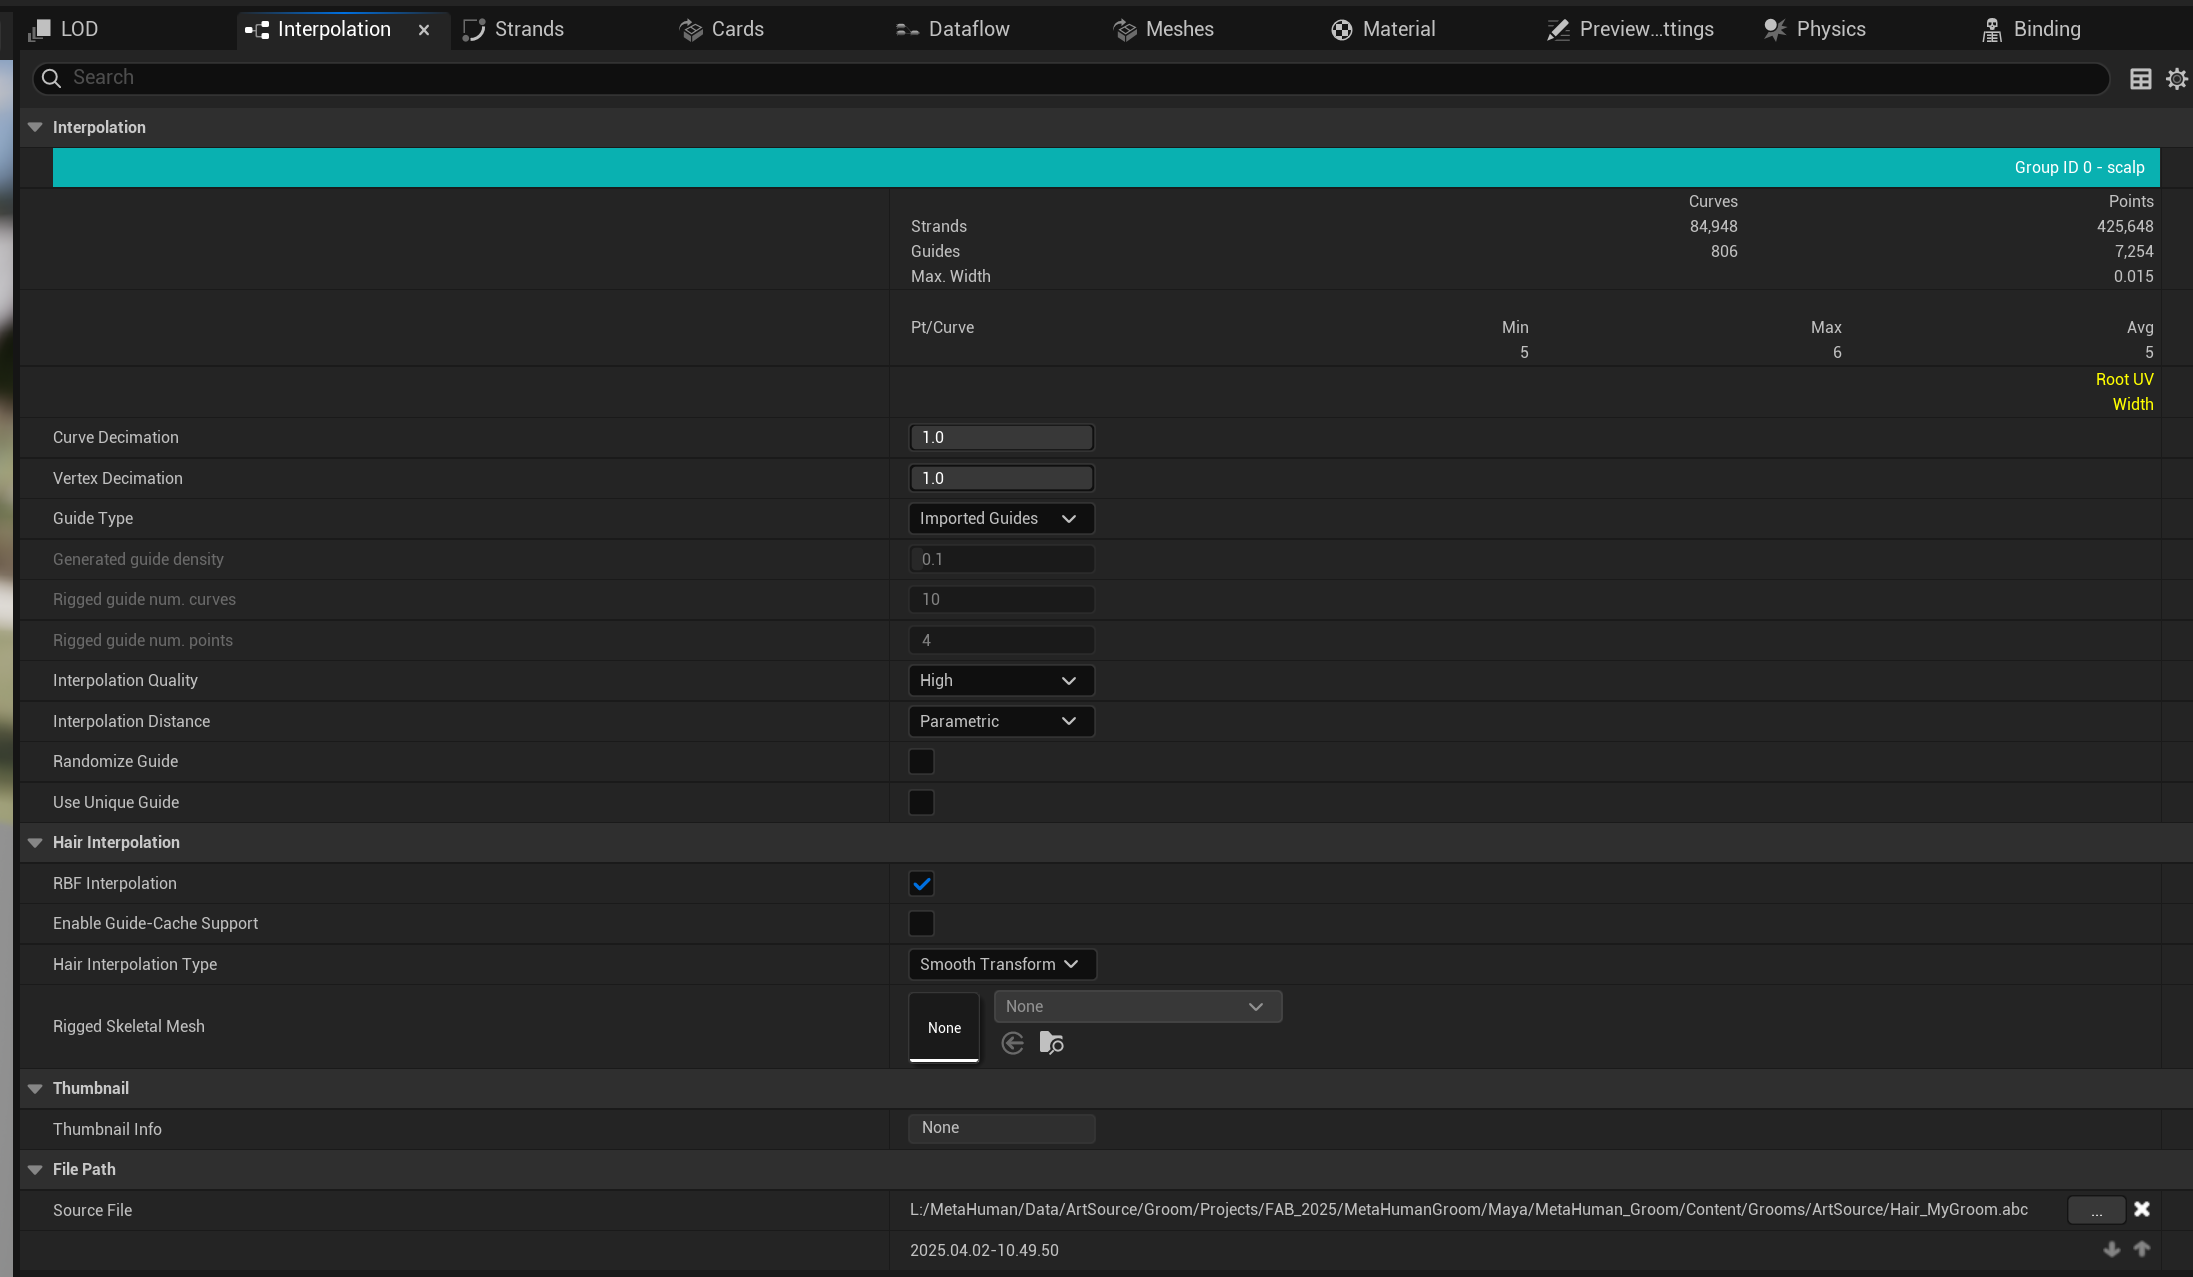Open the Guide Type dropdown
This screenshot has height=1277, width=2193.
[x=1001, y=518]
